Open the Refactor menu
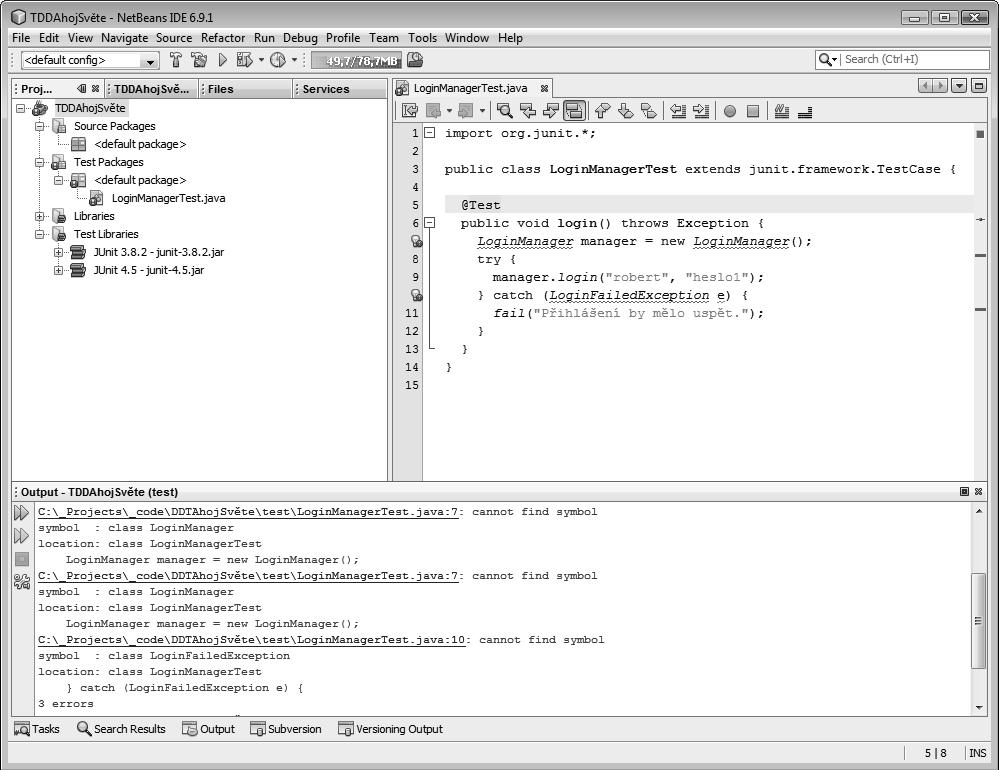Image resolution: width=999 pixels, height=770 pixels. tap(223, 38)
